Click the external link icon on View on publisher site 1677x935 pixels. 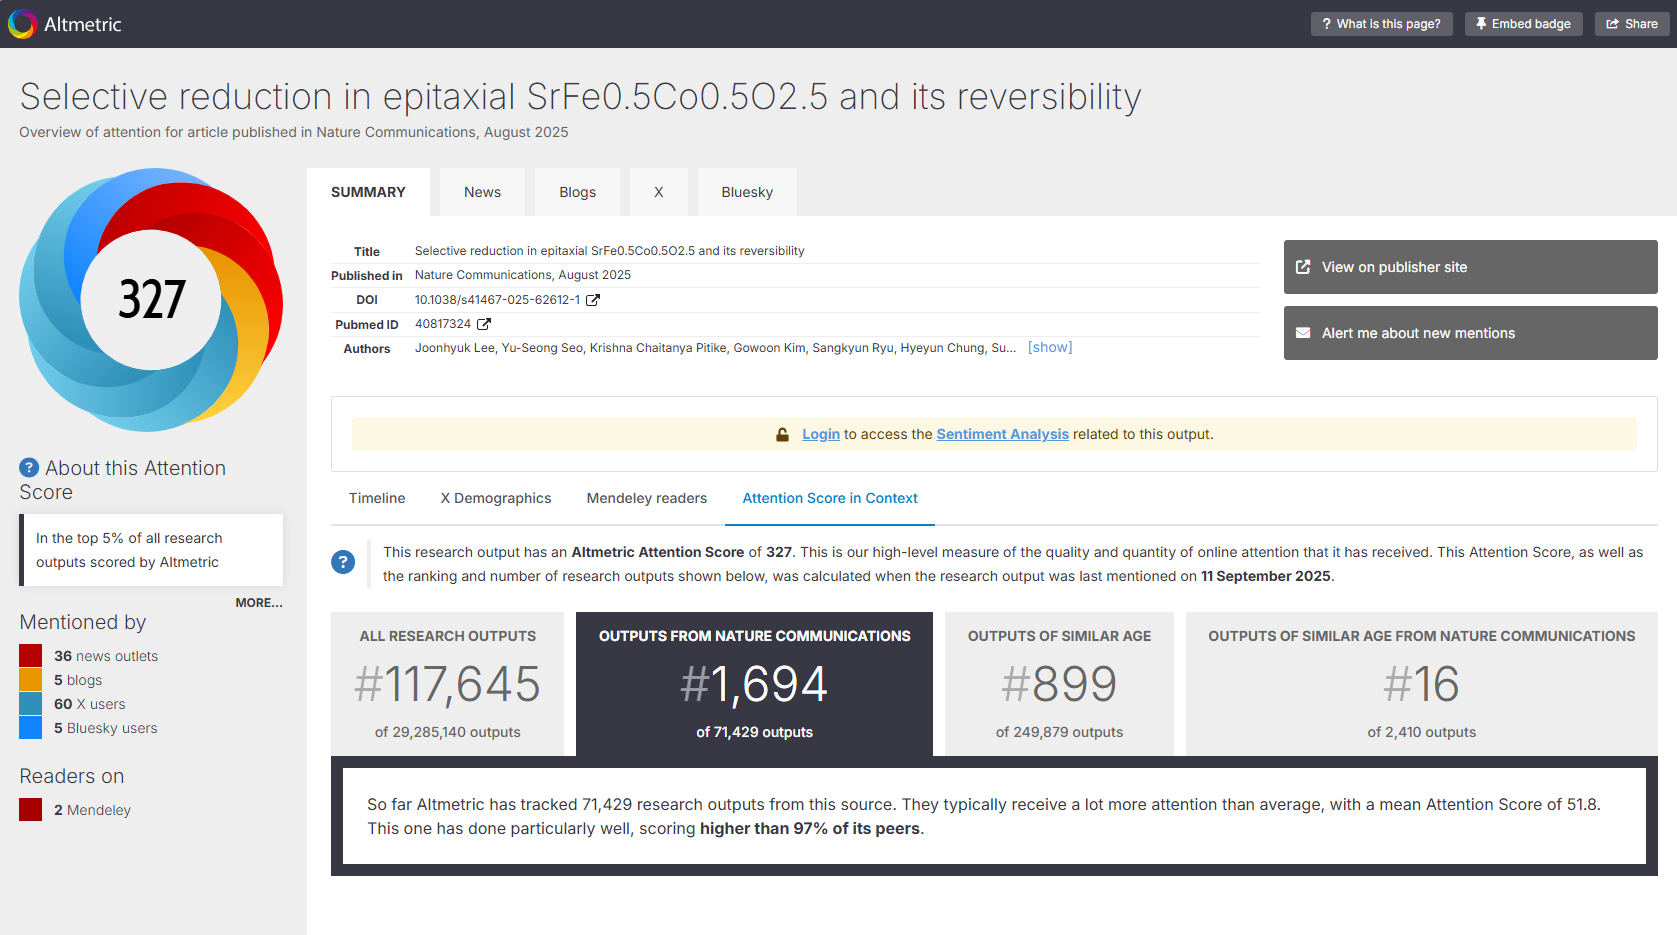pyautogui.click(x=1303, y=267)
